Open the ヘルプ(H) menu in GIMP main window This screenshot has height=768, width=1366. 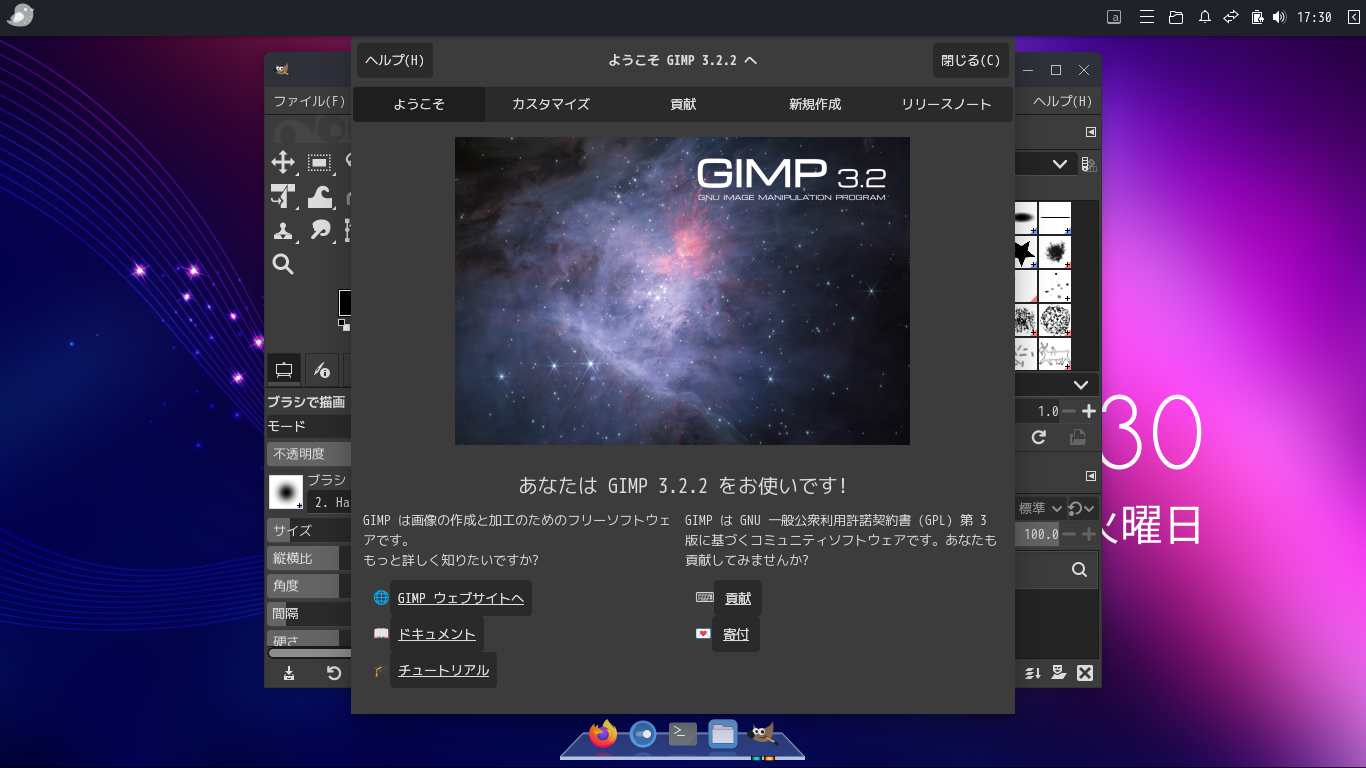click(x=1063, y=101)
